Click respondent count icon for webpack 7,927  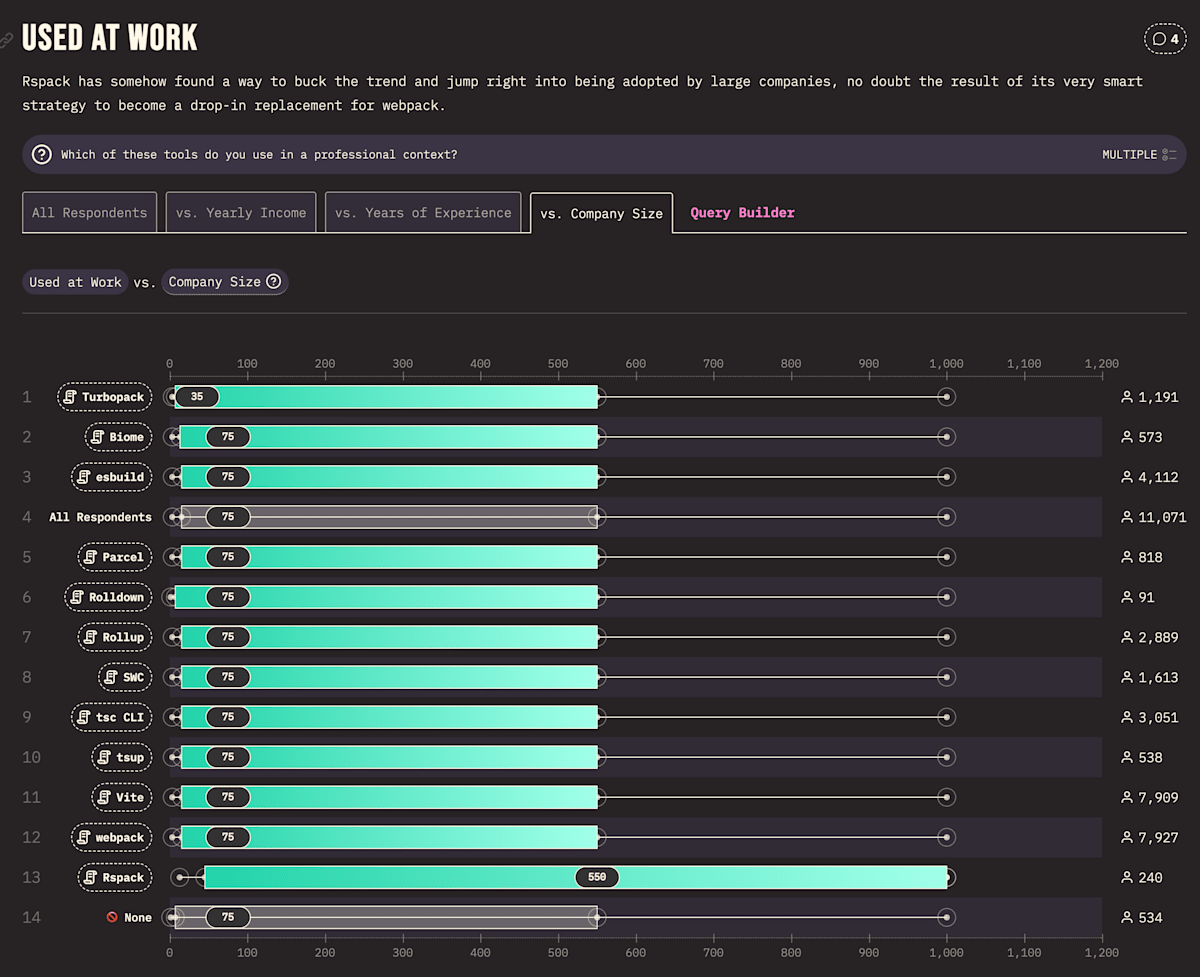1127,837
